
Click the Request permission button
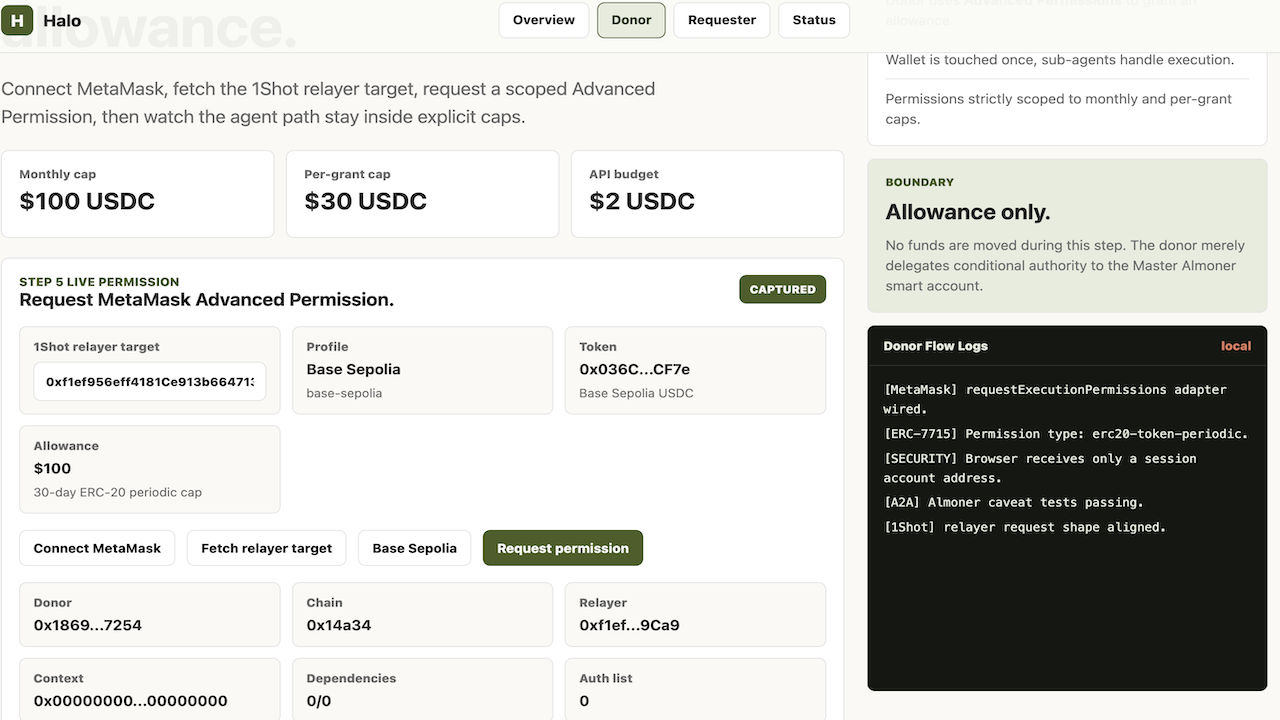(x=563, y=548)
